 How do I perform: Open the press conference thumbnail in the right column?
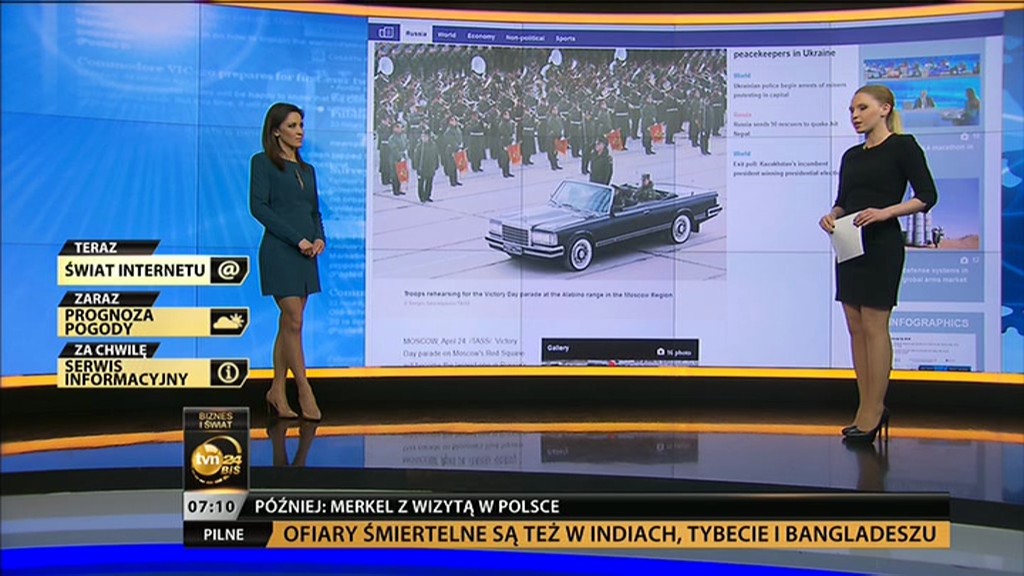pos(921,91)
